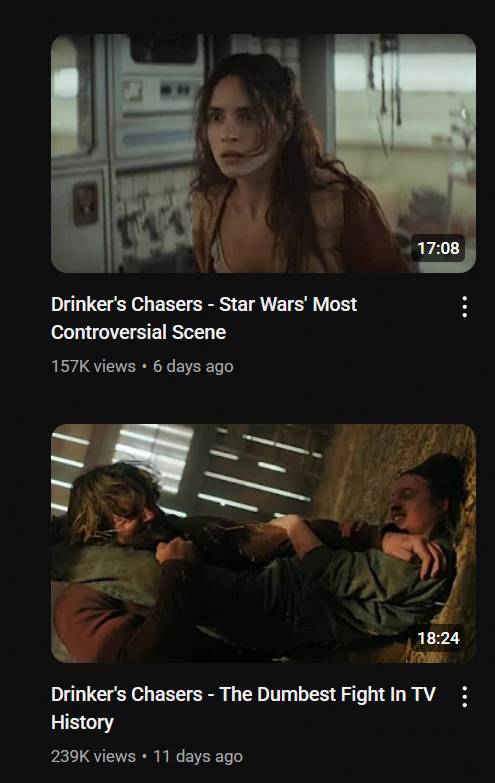Open options menu for Star Wars video
495x783 pixels.
(465, 307)
